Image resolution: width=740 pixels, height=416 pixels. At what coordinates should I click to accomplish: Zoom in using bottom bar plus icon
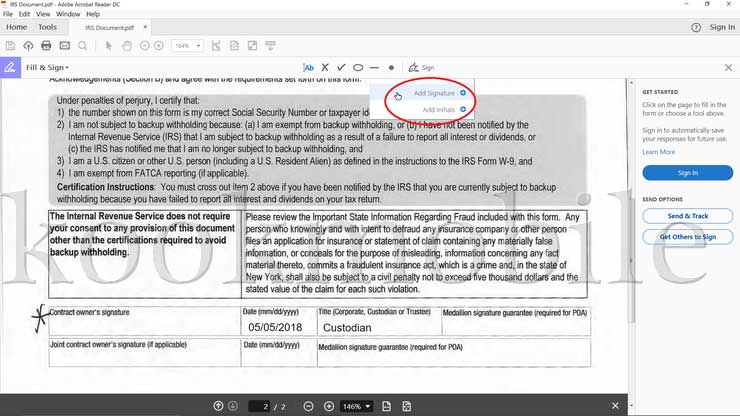click(329, 406)
